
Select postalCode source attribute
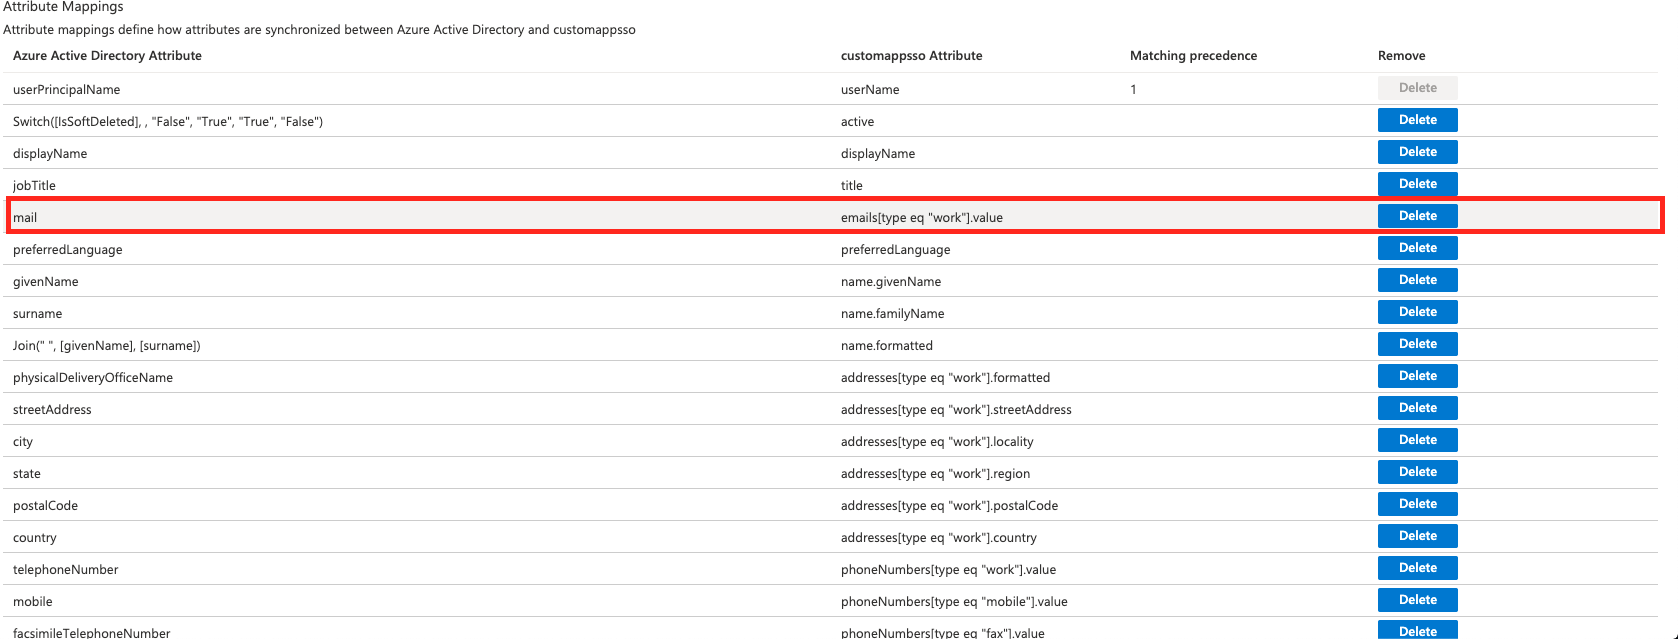(45, 506)
